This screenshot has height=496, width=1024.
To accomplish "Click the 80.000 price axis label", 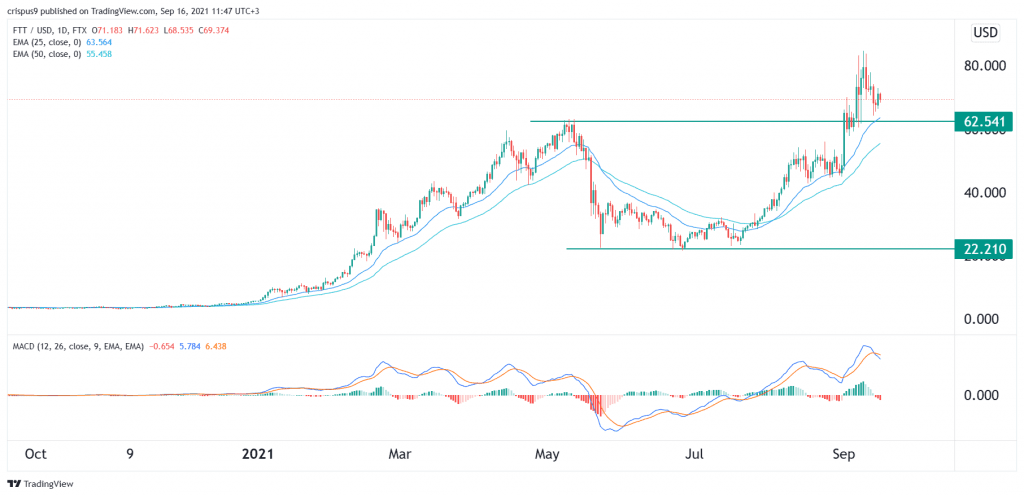I will (x=984, y=66).
